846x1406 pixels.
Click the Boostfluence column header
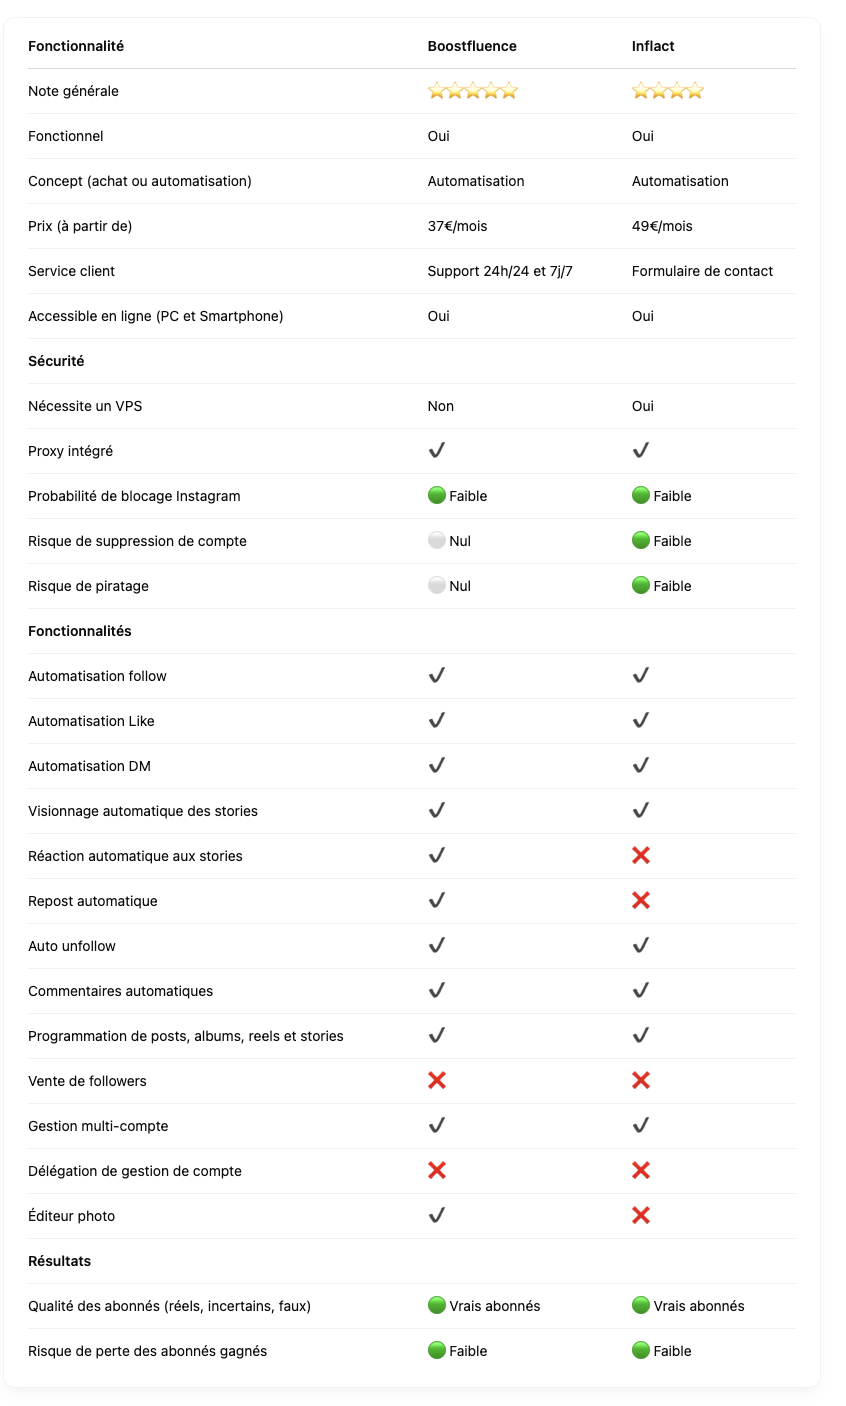(x=472, y=46)
